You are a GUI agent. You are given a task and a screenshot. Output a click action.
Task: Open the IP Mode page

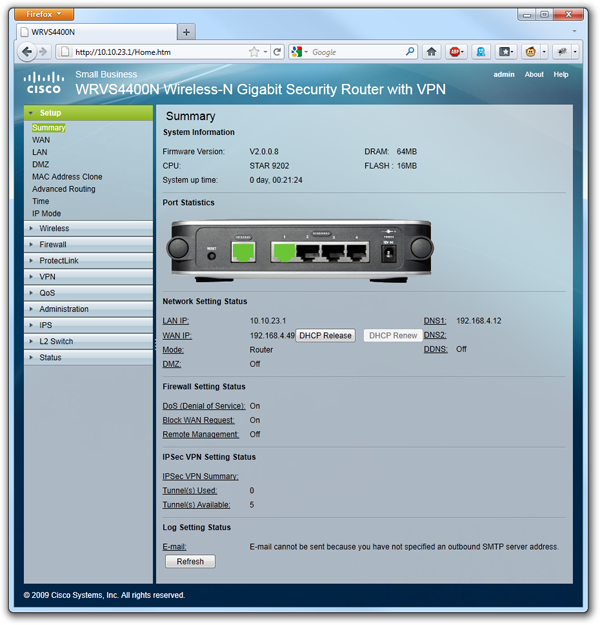47,214
